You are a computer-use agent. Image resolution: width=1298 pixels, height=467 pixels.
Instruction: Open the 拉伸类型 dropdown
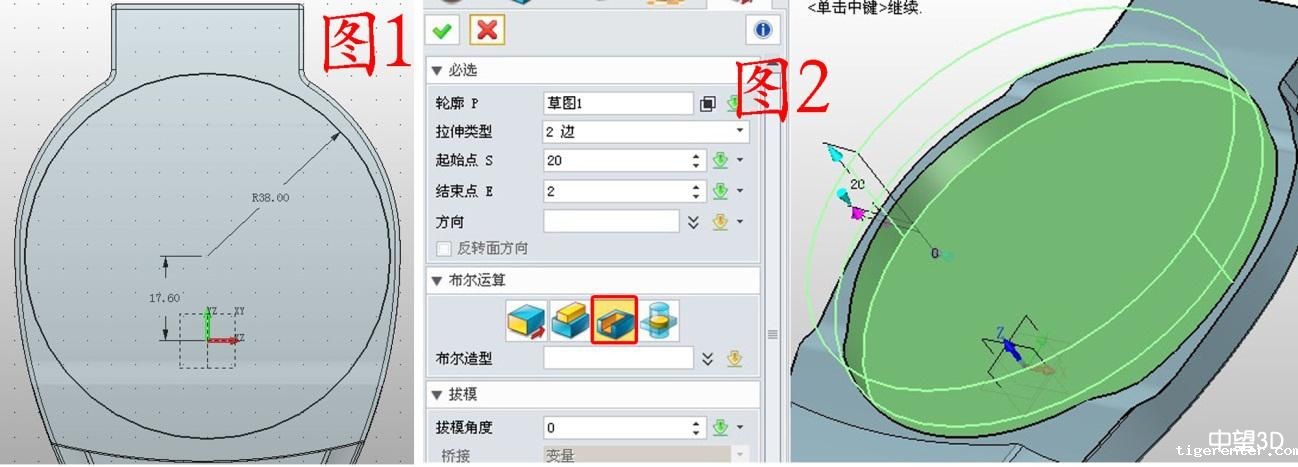click(x=646, y=131)
